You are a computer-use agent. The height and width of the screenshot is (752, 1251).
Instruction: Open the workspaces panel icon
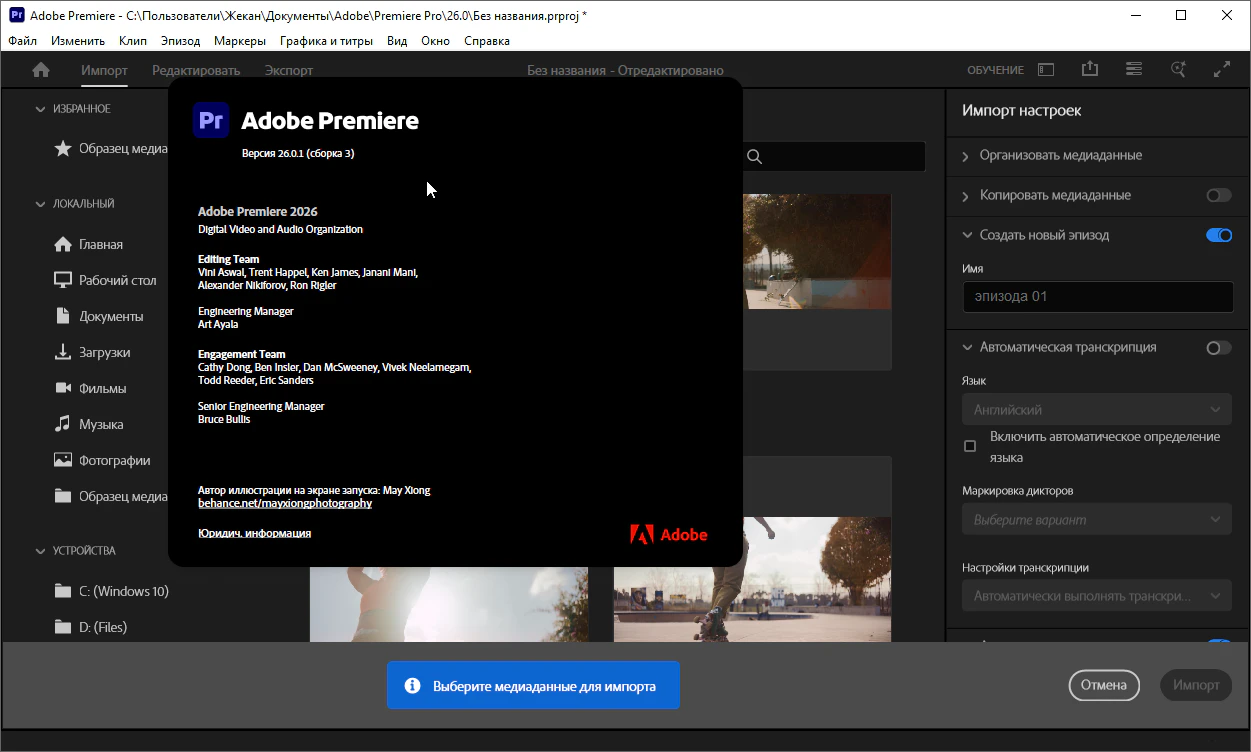1045,70
